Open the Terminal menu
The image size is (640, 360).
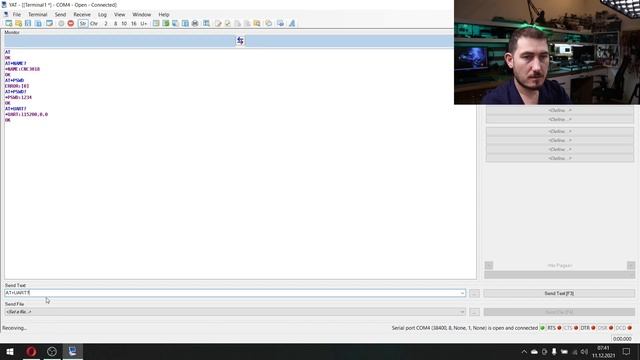click(x=38, y=14)
